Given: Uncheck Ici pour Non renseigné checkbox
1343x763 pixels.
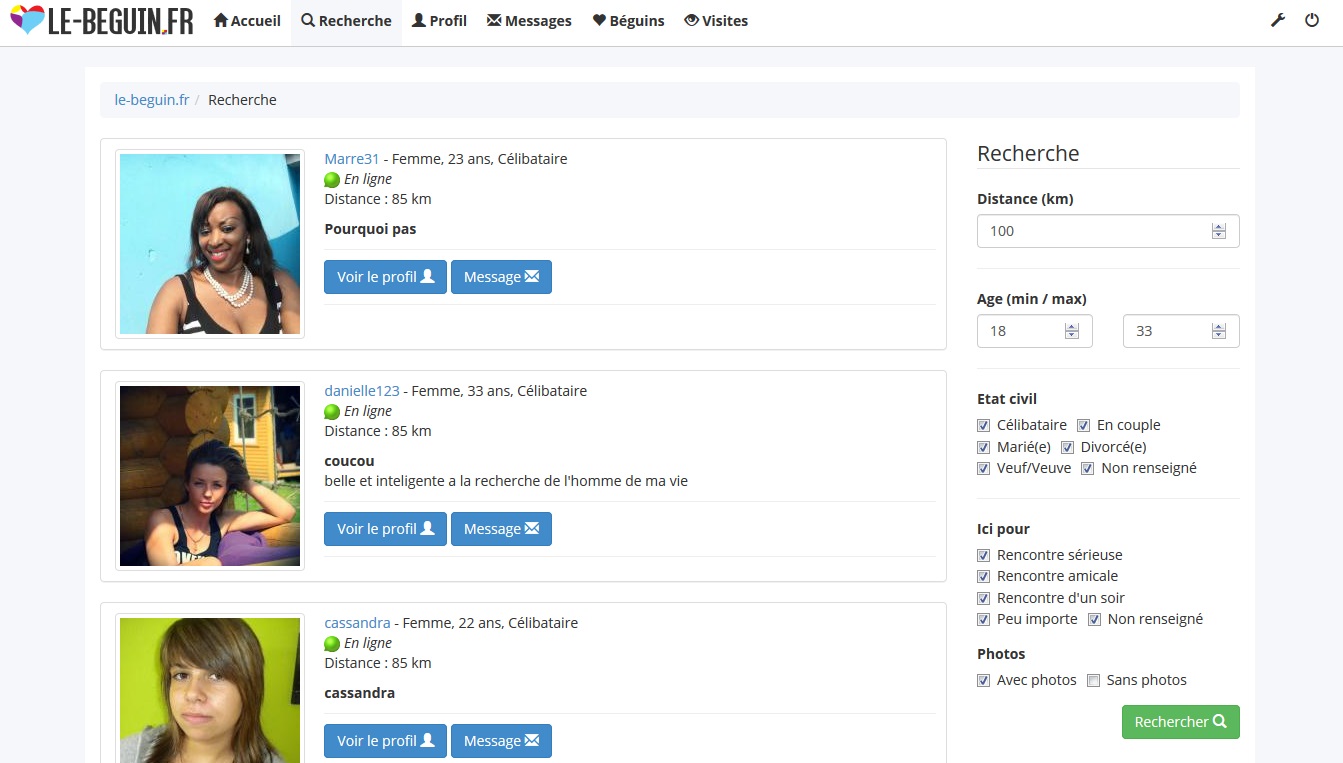Looking at the screenshot, I should click(x=1095, y=620).
